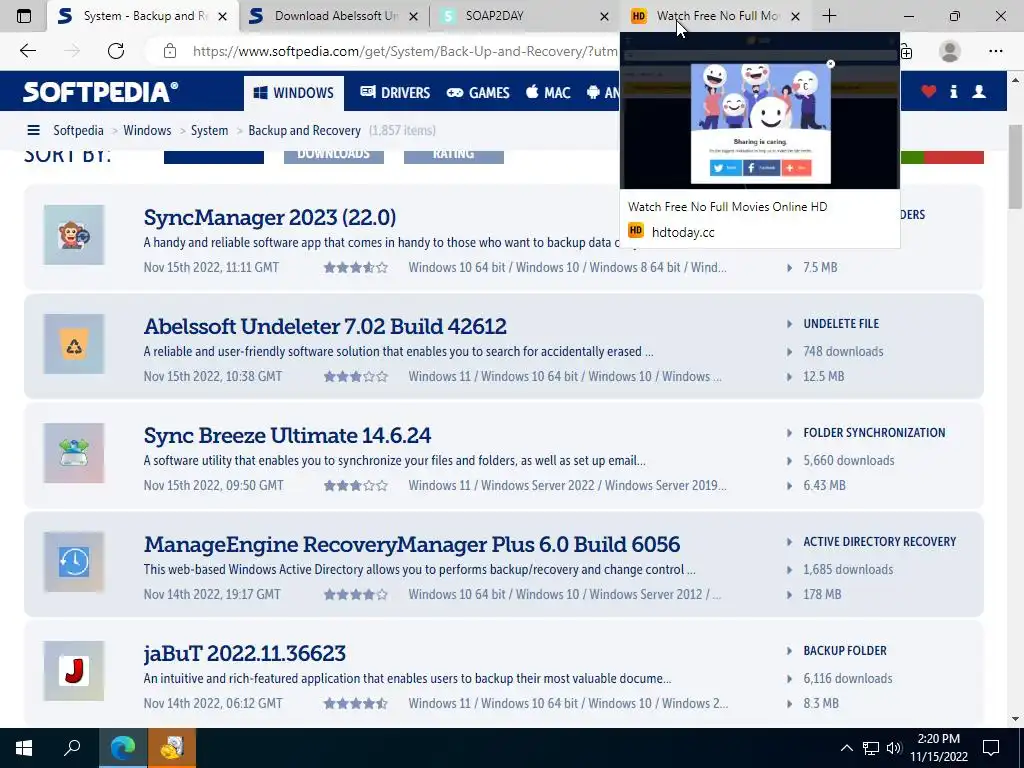Screen dimensions: 1024x768
Task: Open jaBuT 2022.11.36623 title link
Action: coord(245,654)
